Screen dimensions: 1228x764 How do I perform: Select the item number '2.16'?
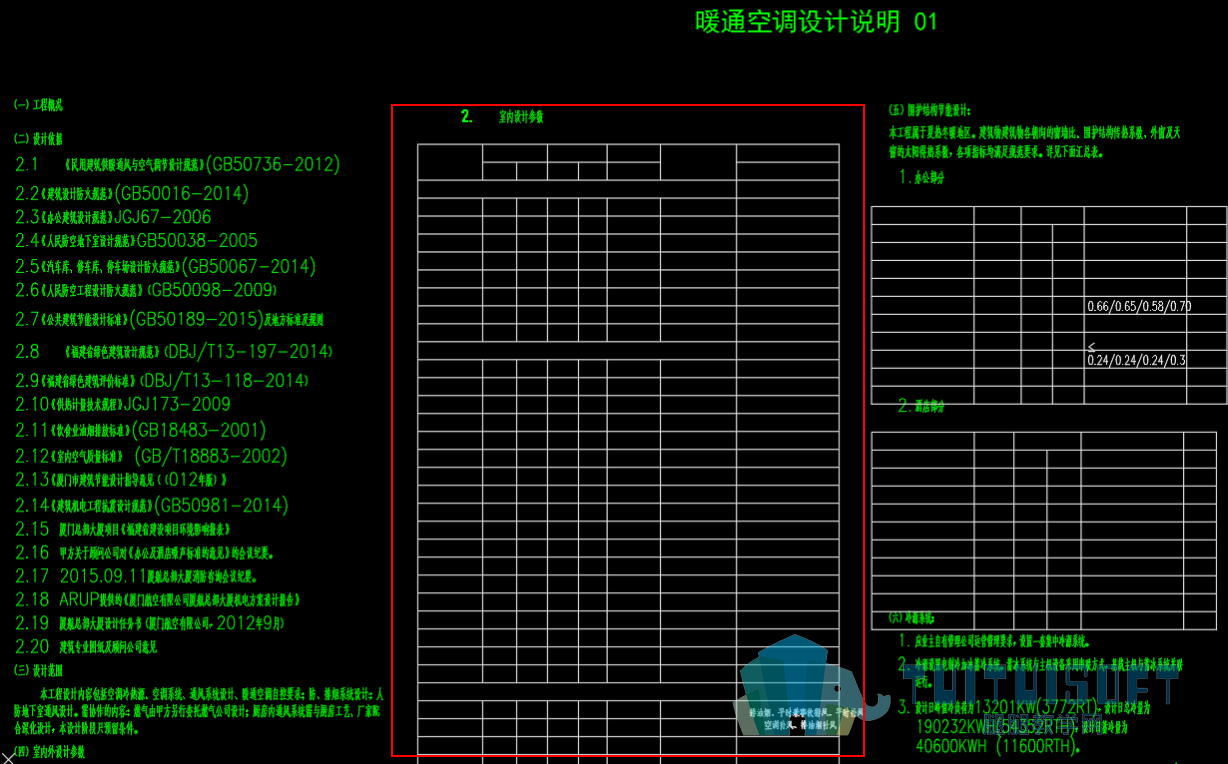click(32, 552)
